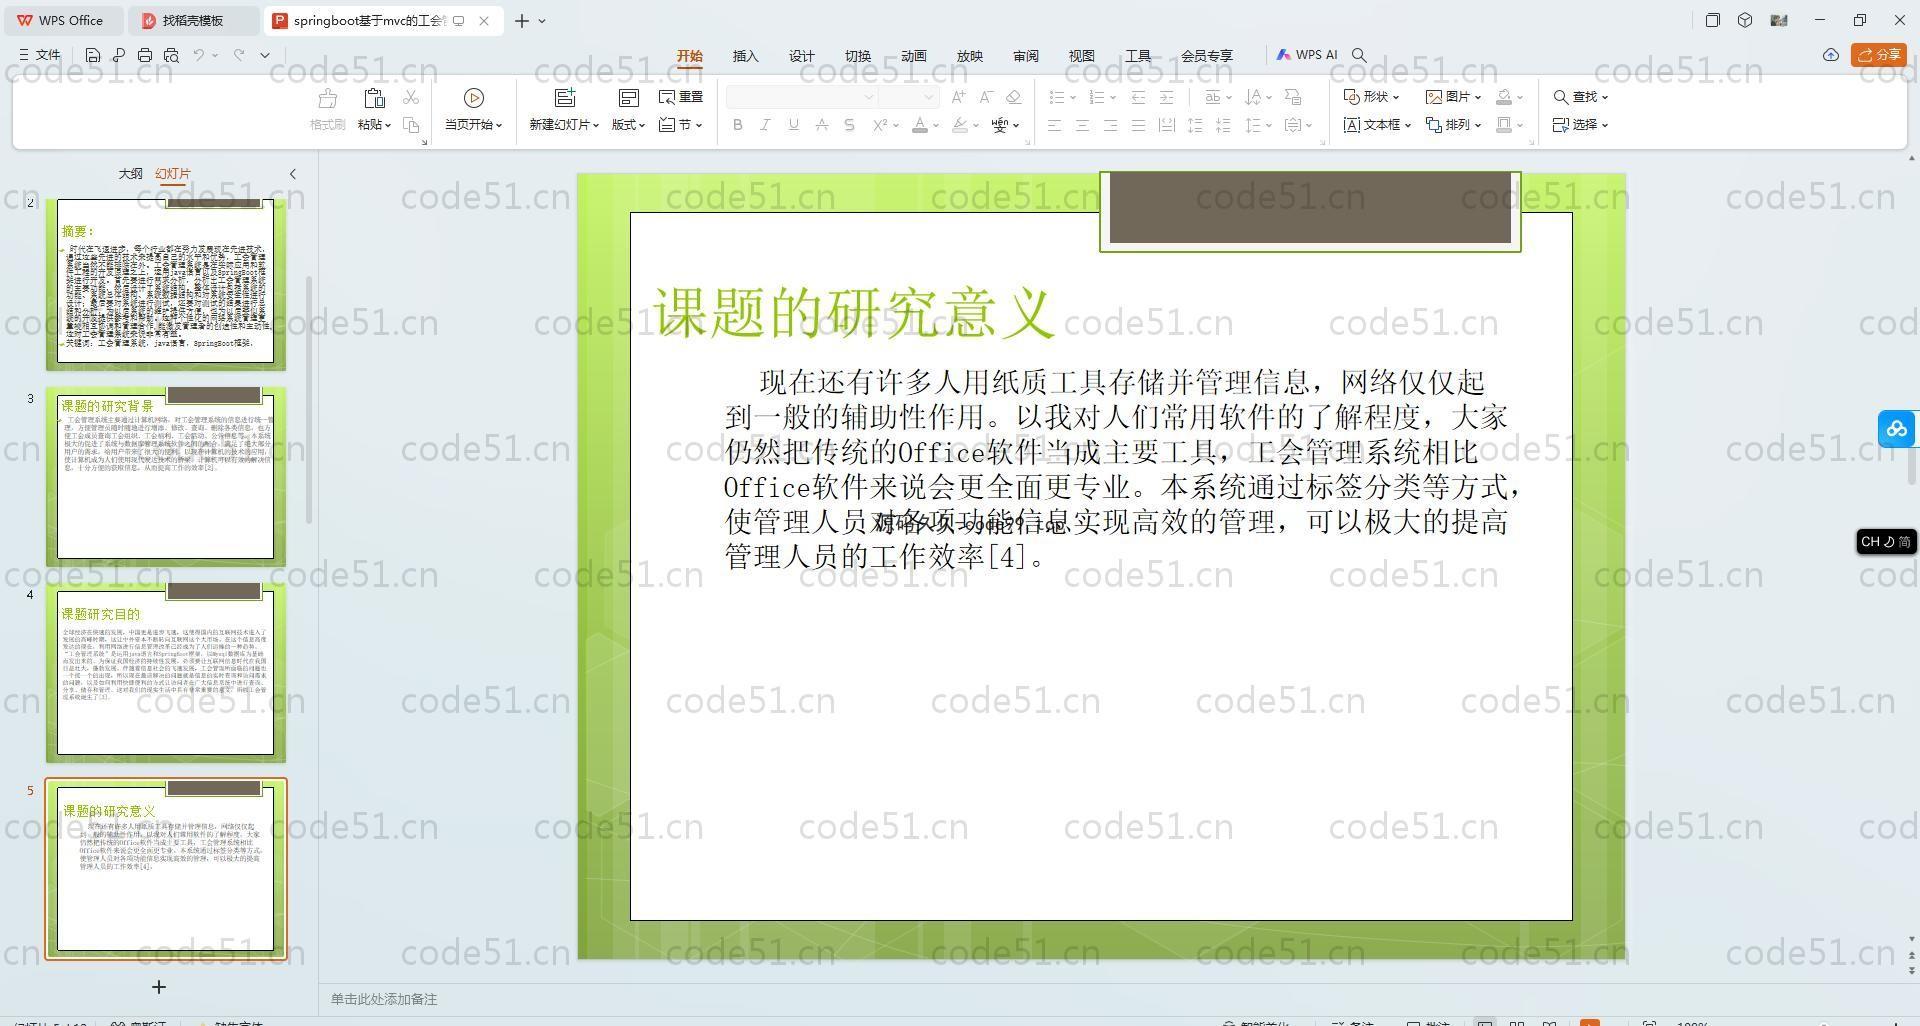Viewport: 1920px width, 1026px height.
Task: Click the New Slide (新建幻灯片) icon
Action: pos(565,98)
